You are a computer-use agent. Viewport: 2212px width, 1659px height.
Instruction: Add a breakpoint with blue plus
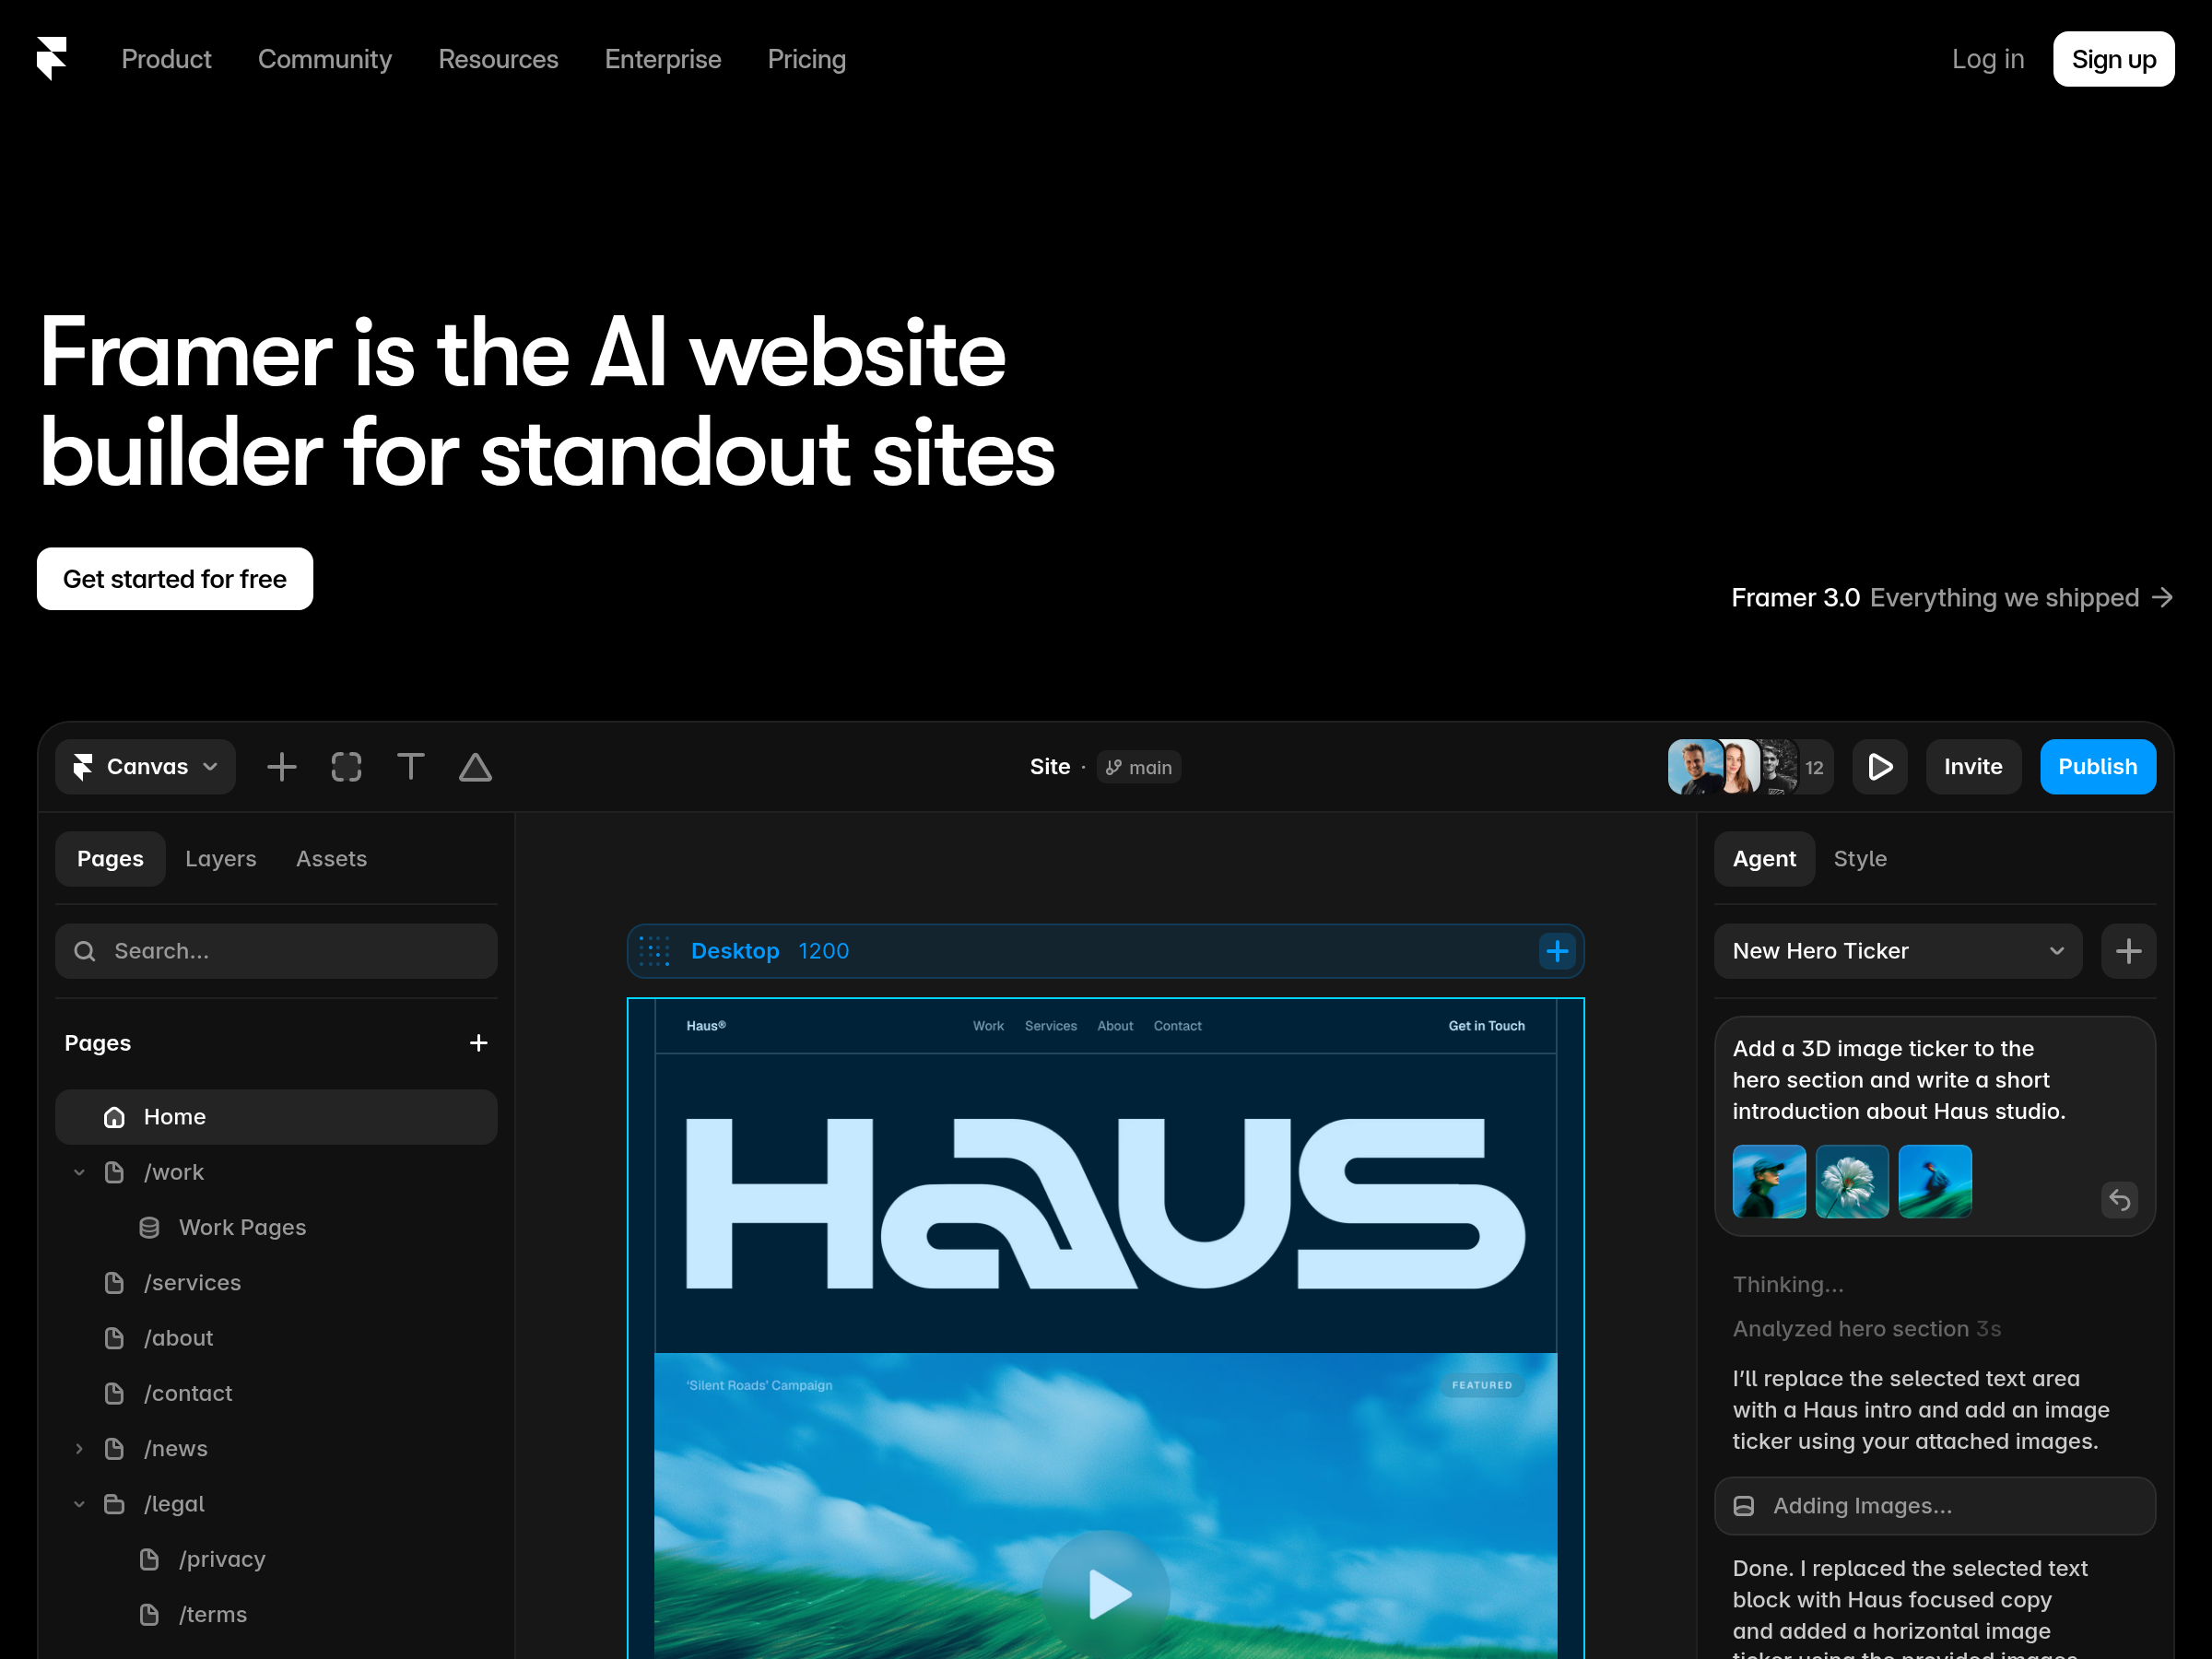[x=1557, y=951]
